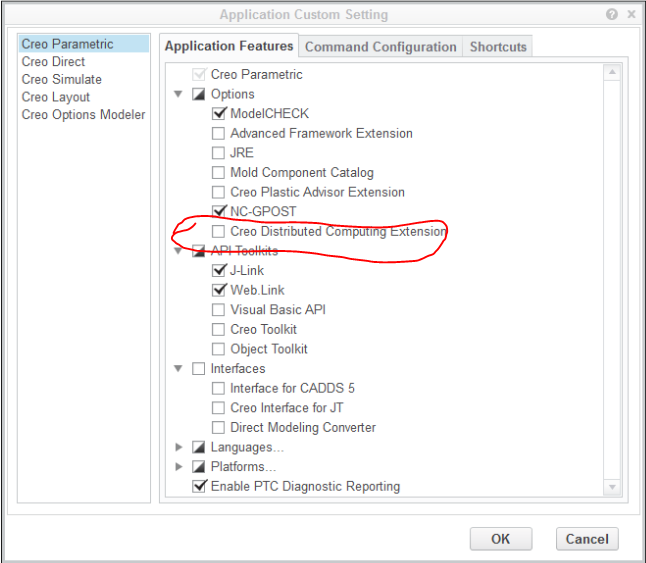Enable Creo Plastic Advisor Extension
The image size is (646, 563).
(x=218, y=192)
